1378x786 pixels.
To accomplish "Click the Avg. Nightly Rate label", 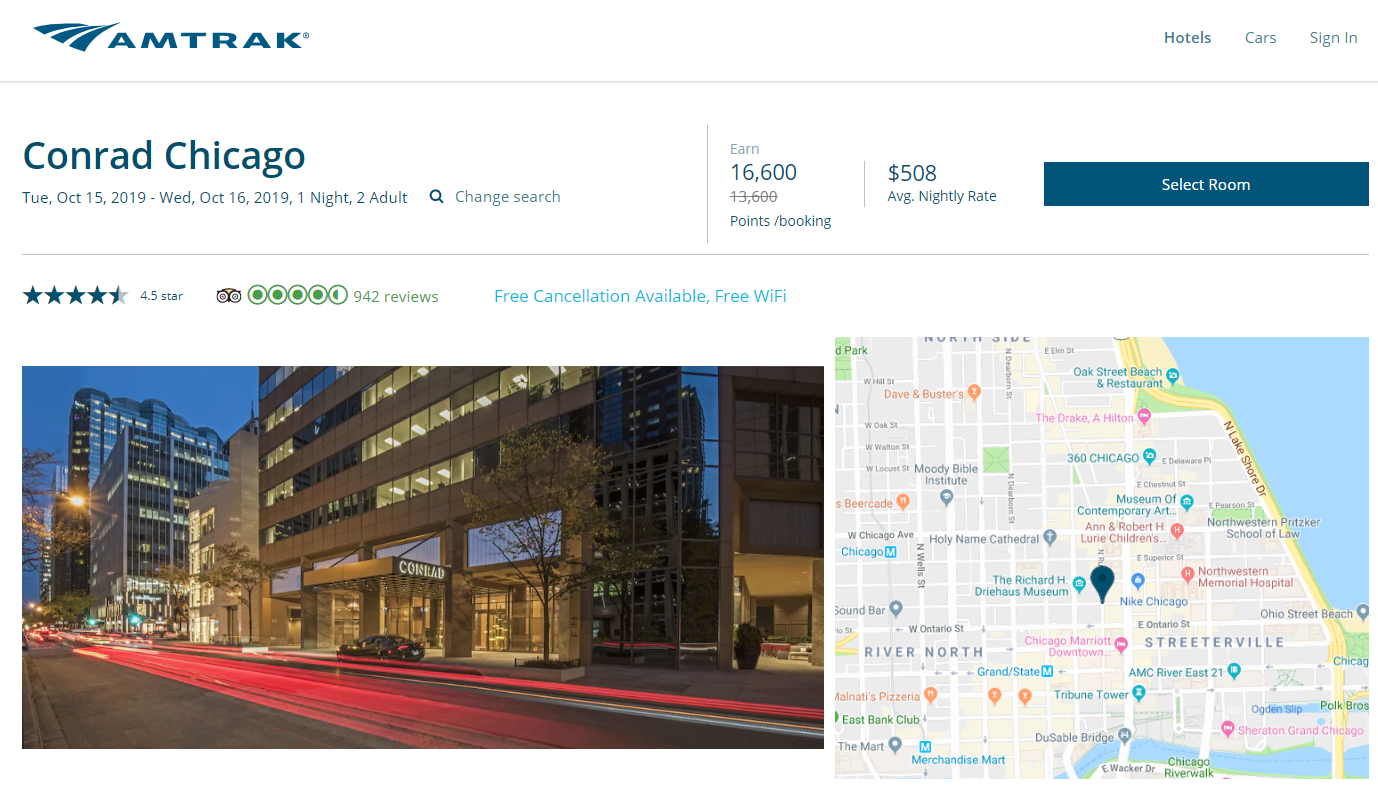I will coord(942,196).
